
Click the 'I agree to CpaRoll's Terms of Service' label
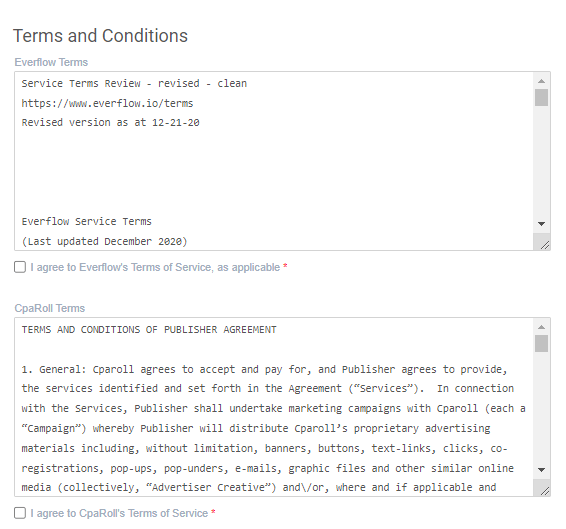(119, 513)
